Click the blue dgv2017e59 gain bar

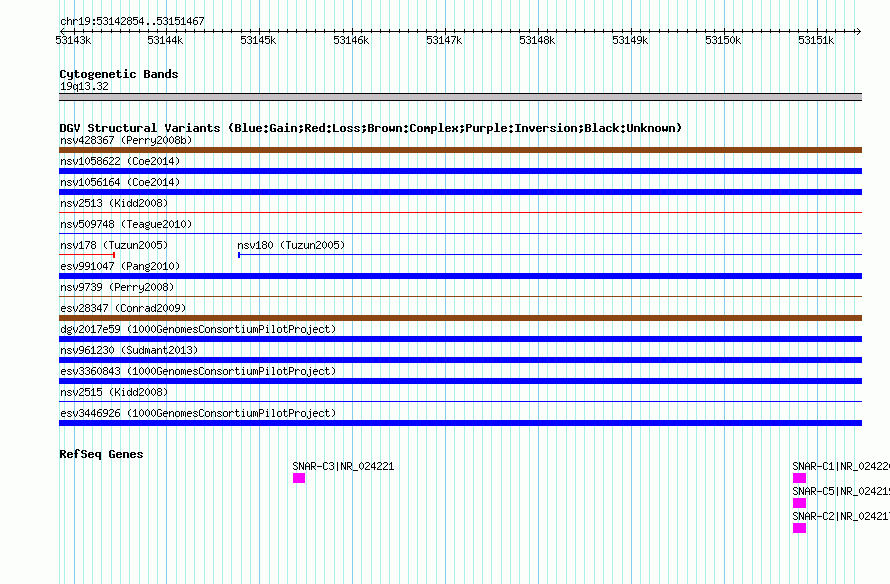click(460, 339)
